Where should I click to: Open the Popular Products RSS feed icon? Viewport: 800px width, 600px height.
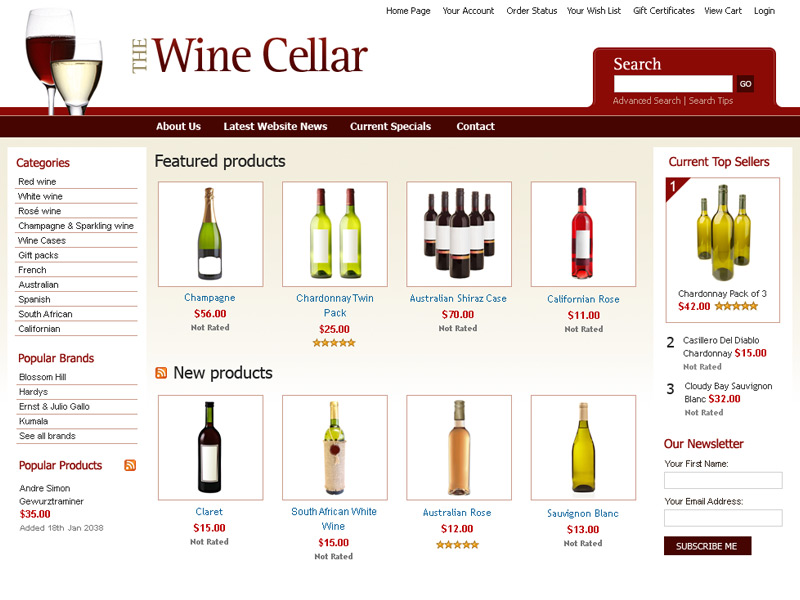[x=130, y=465]
